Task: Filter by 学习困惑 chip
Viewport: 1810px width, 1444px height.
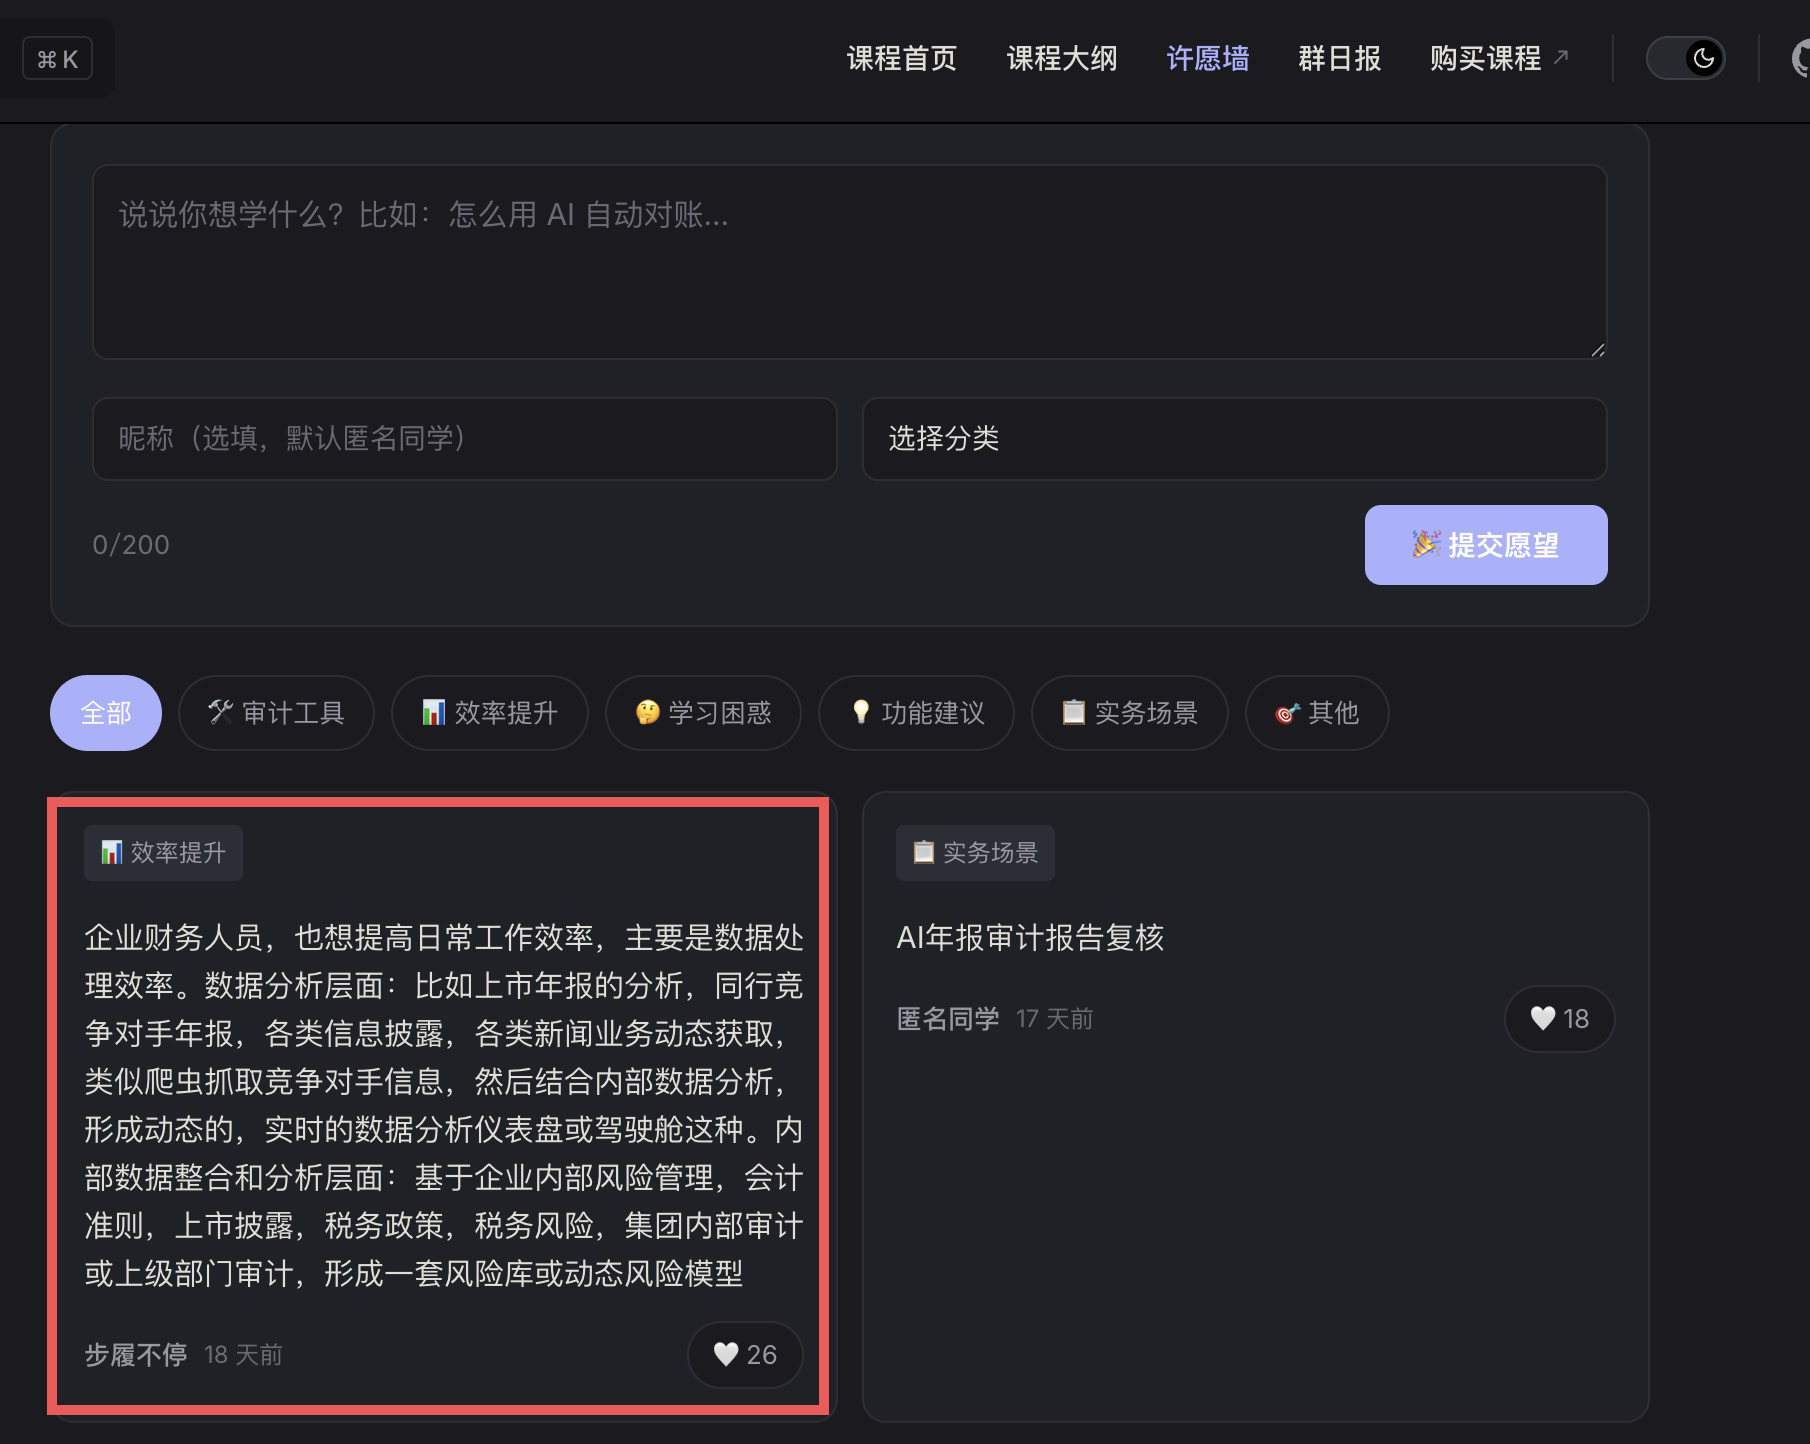Action: 703,713
